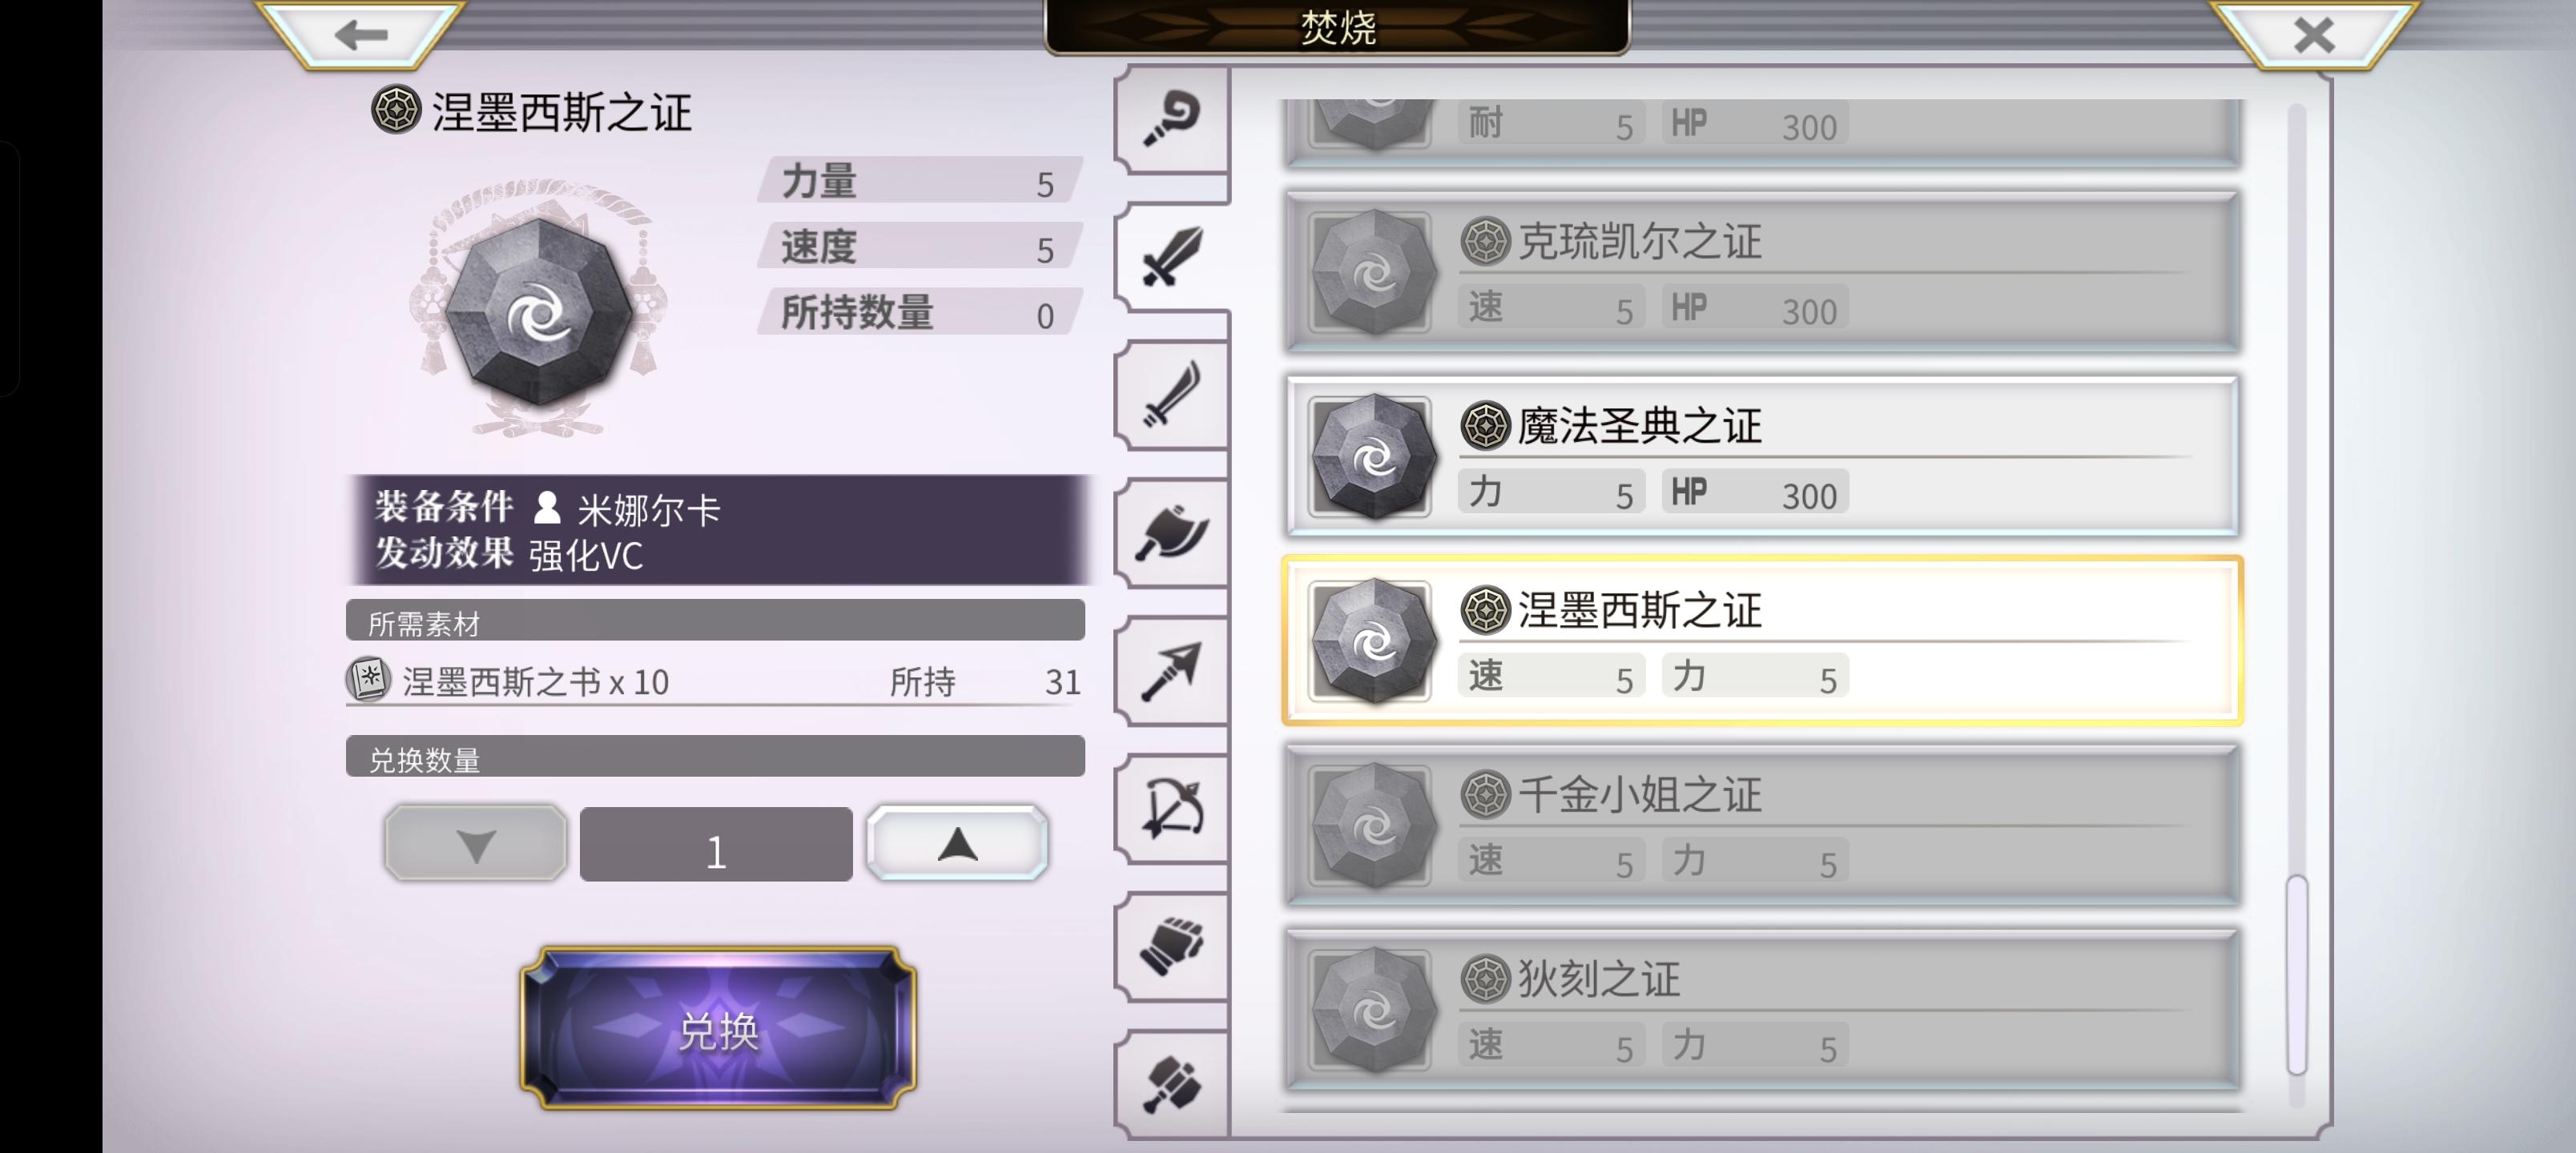
Task: Click the highlighted 涅墨西斯之证 entry
Action: tap(1762, 641)
